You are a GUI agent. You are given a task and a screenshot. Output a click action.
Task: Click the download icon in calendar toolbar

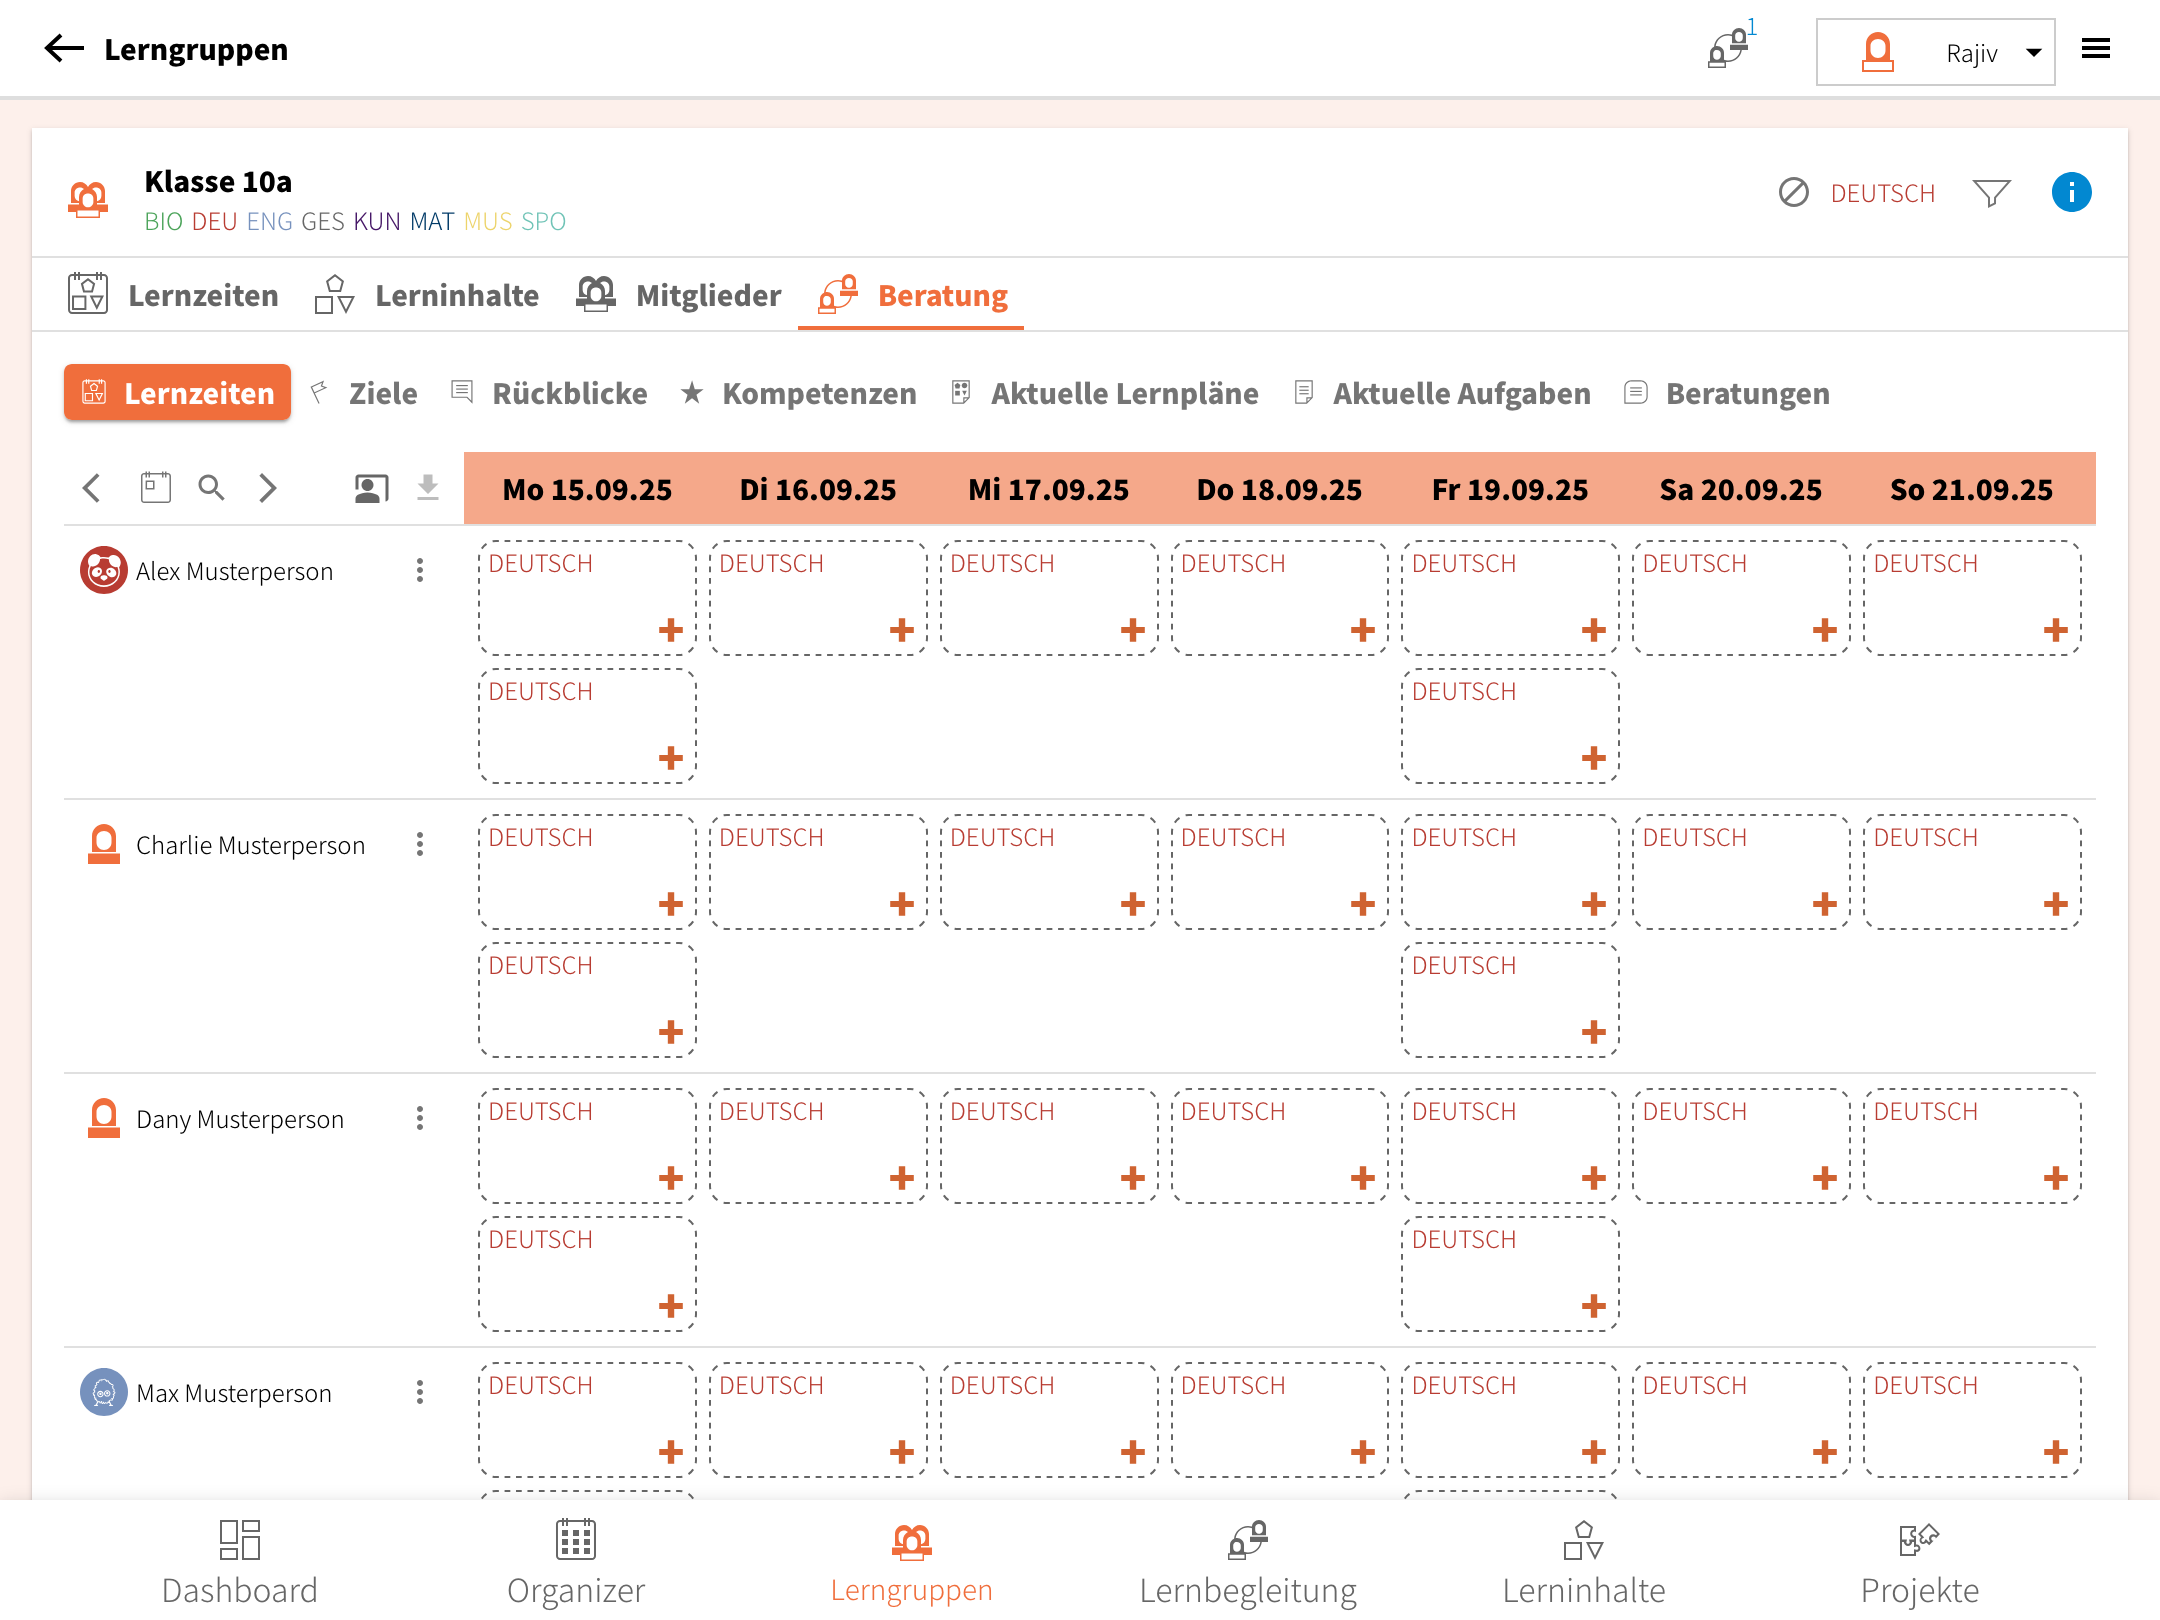428,488
